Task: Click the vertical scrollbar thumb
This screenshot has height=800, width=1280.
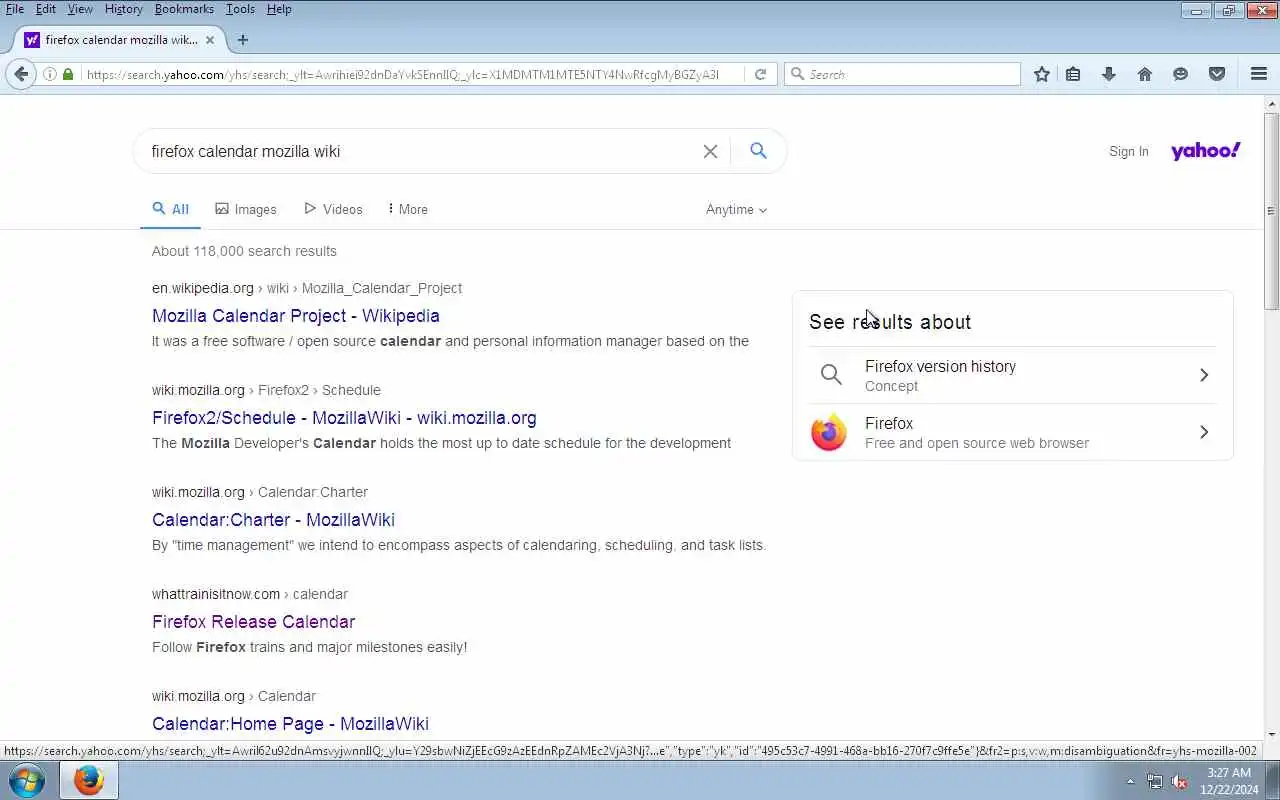Action: 1272,210
